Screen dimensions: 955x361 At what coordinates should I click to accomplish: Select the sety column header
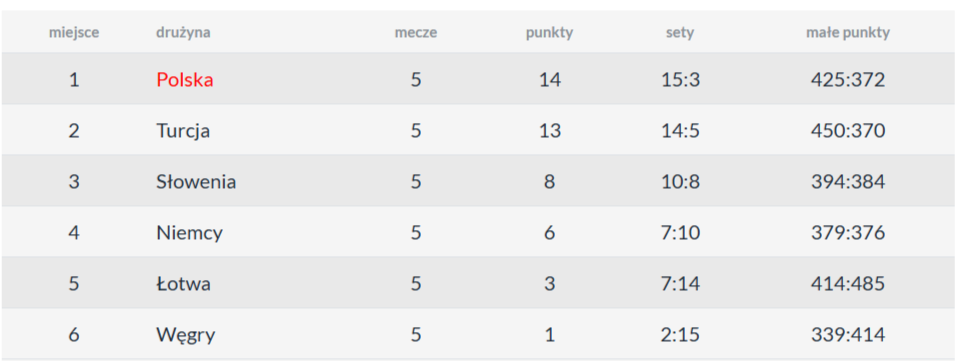pos(680,33)
